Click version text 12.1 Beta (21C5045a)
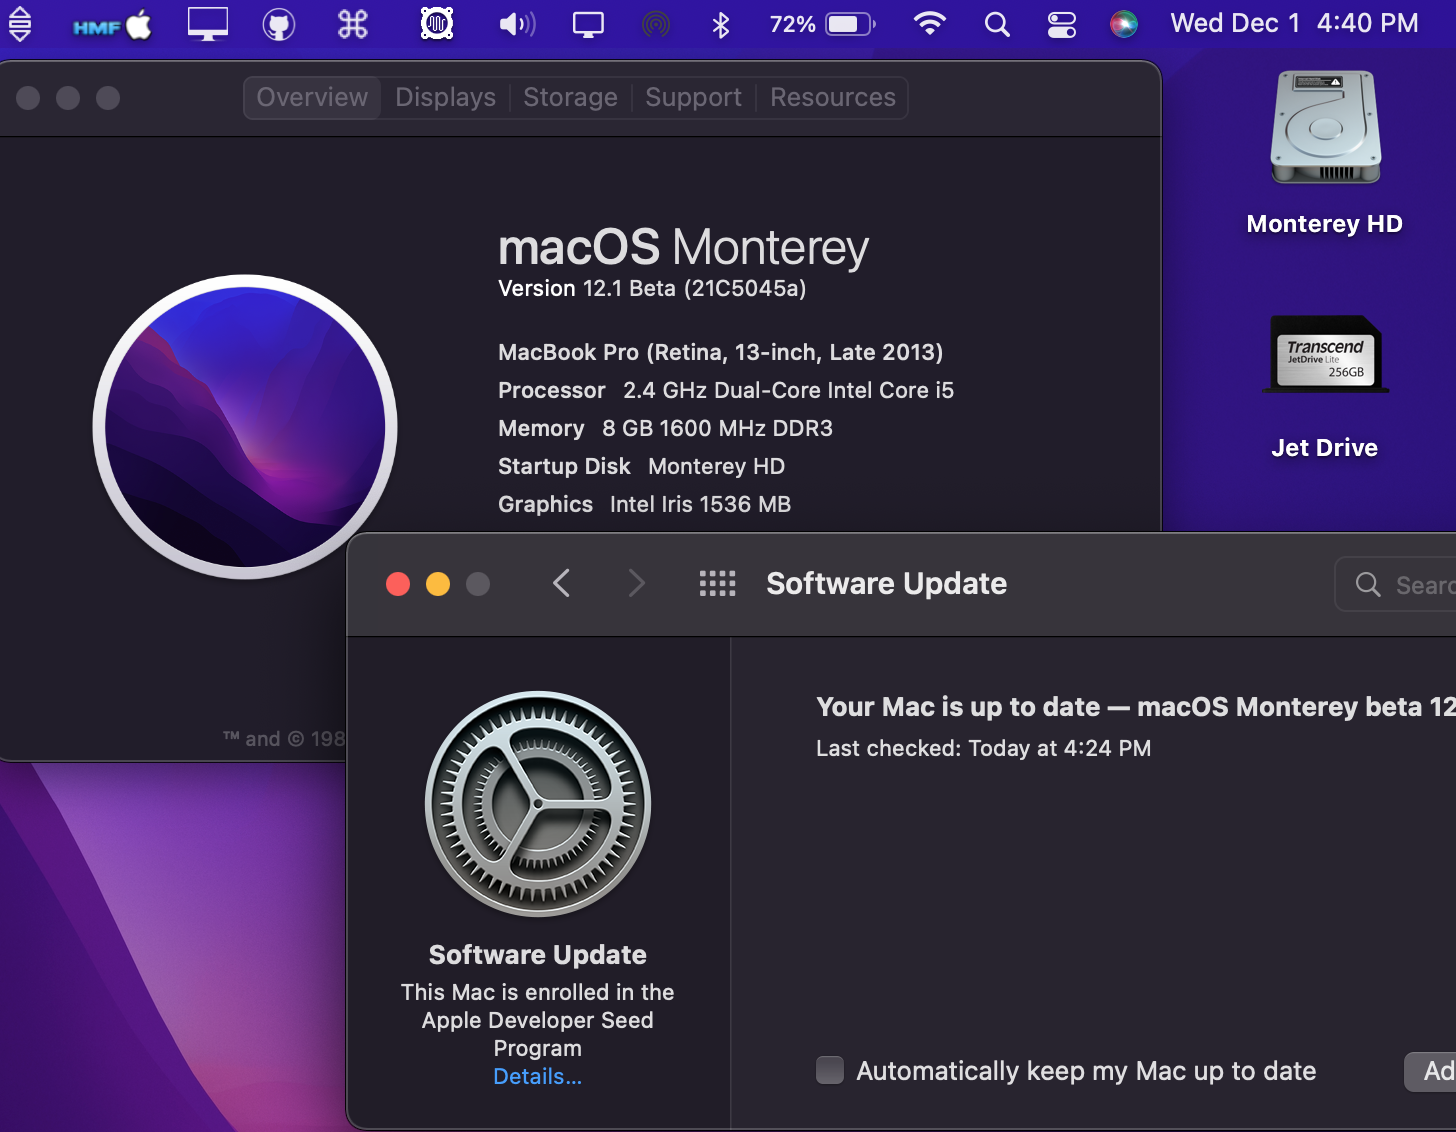This screenshot has height=1132, width=1456. 652,289
